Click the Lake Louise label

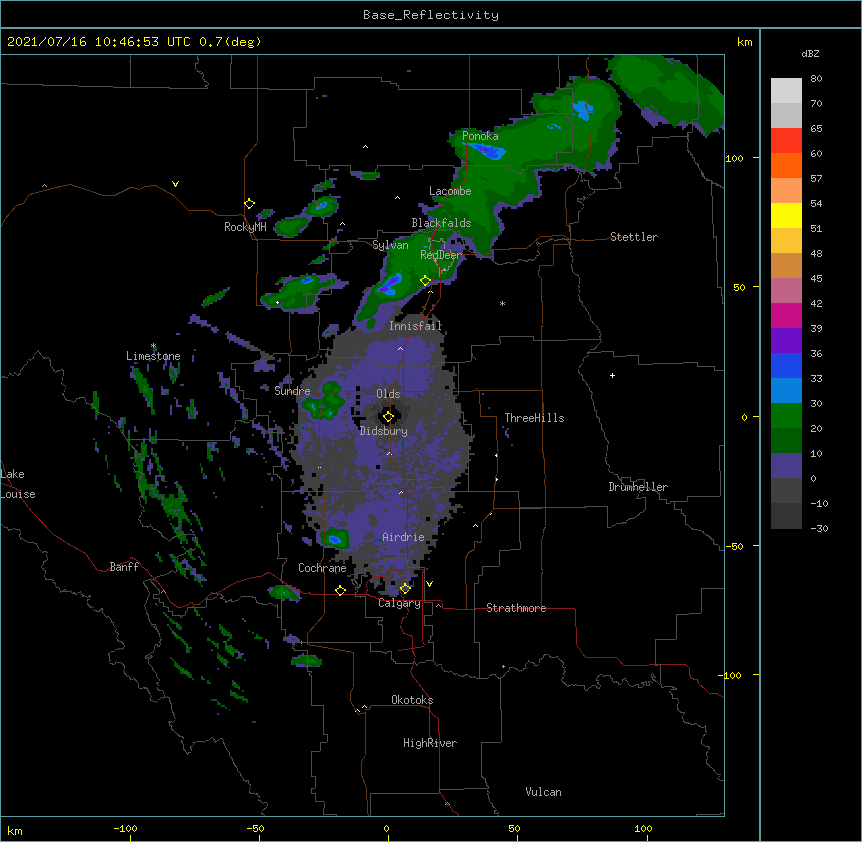[18, 484]
